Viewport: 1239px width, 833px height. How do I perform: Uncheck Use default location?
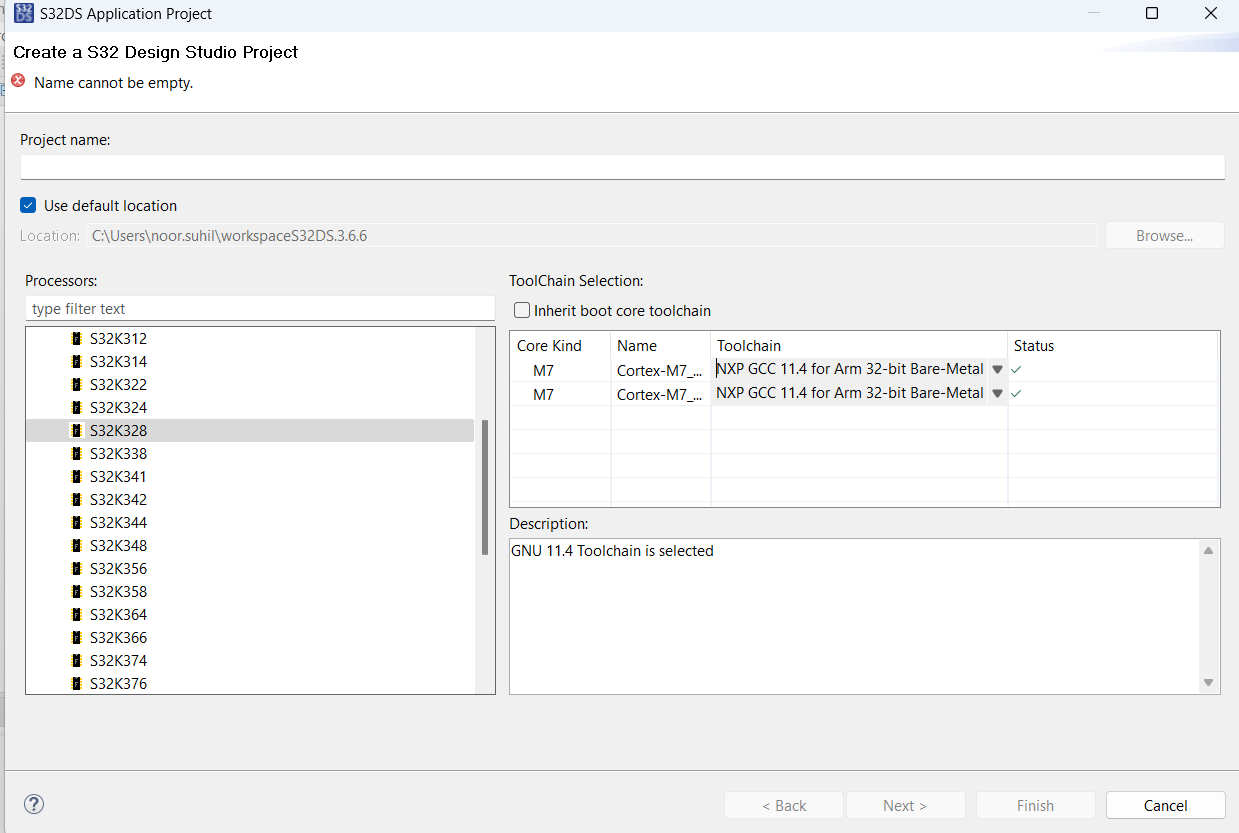point(28,205)
